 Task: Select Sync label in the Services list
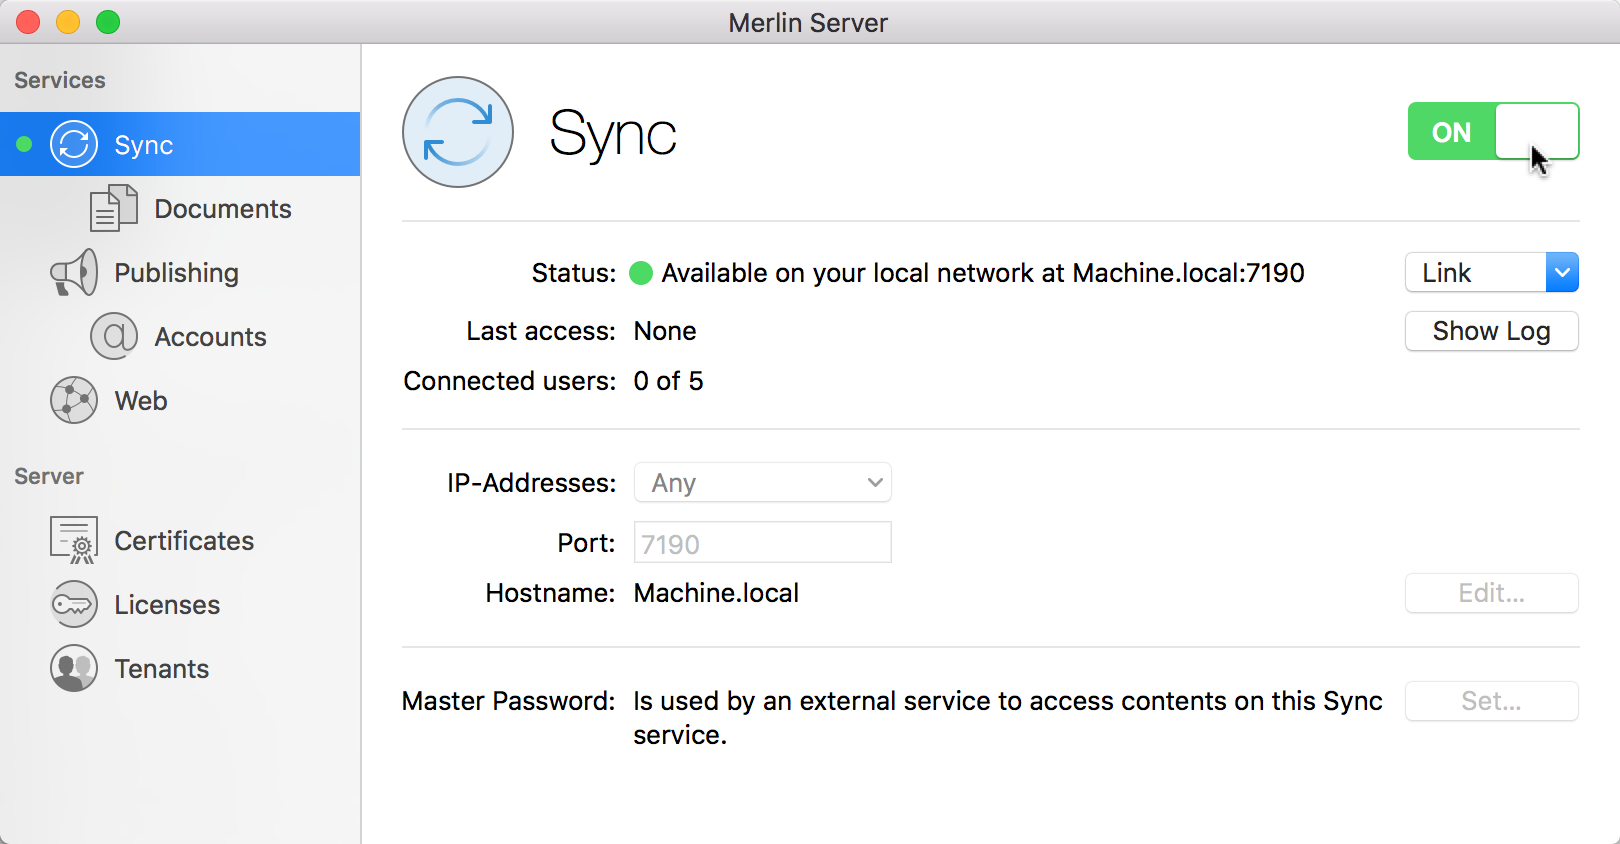[x=144, y=145]
